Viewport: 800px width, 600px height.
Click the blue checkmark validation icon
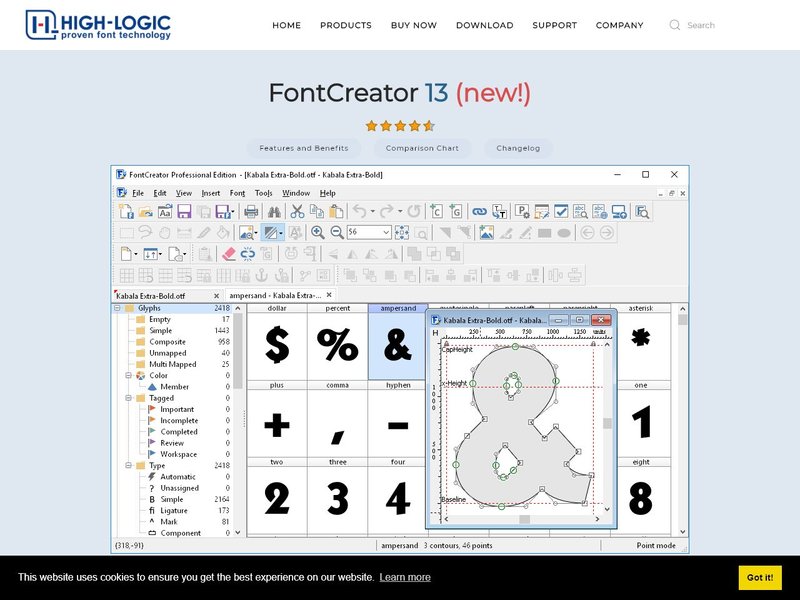click(x=561, y=211)
